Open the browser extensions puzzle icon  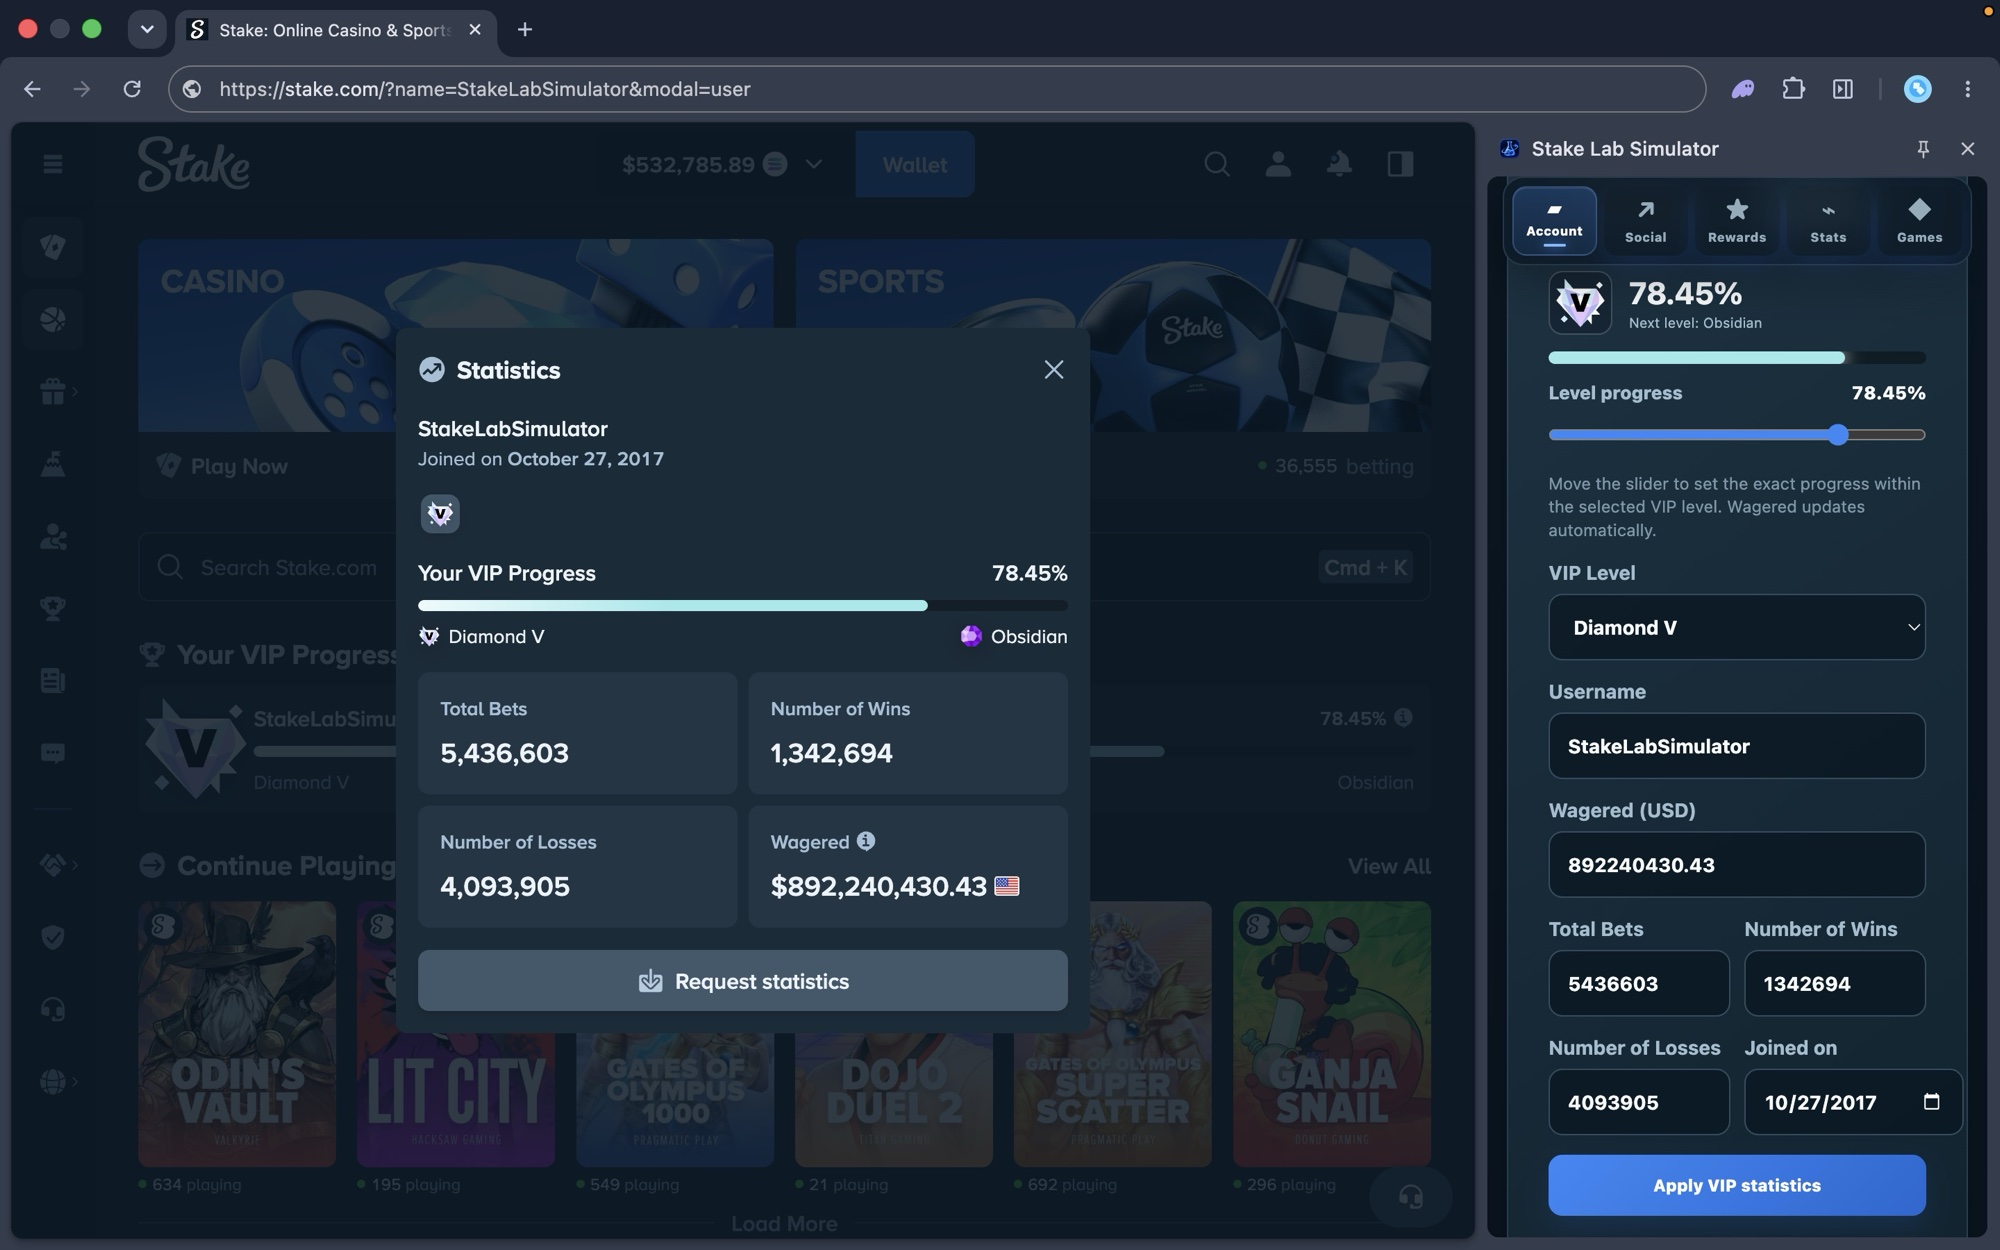point(1793,89)
